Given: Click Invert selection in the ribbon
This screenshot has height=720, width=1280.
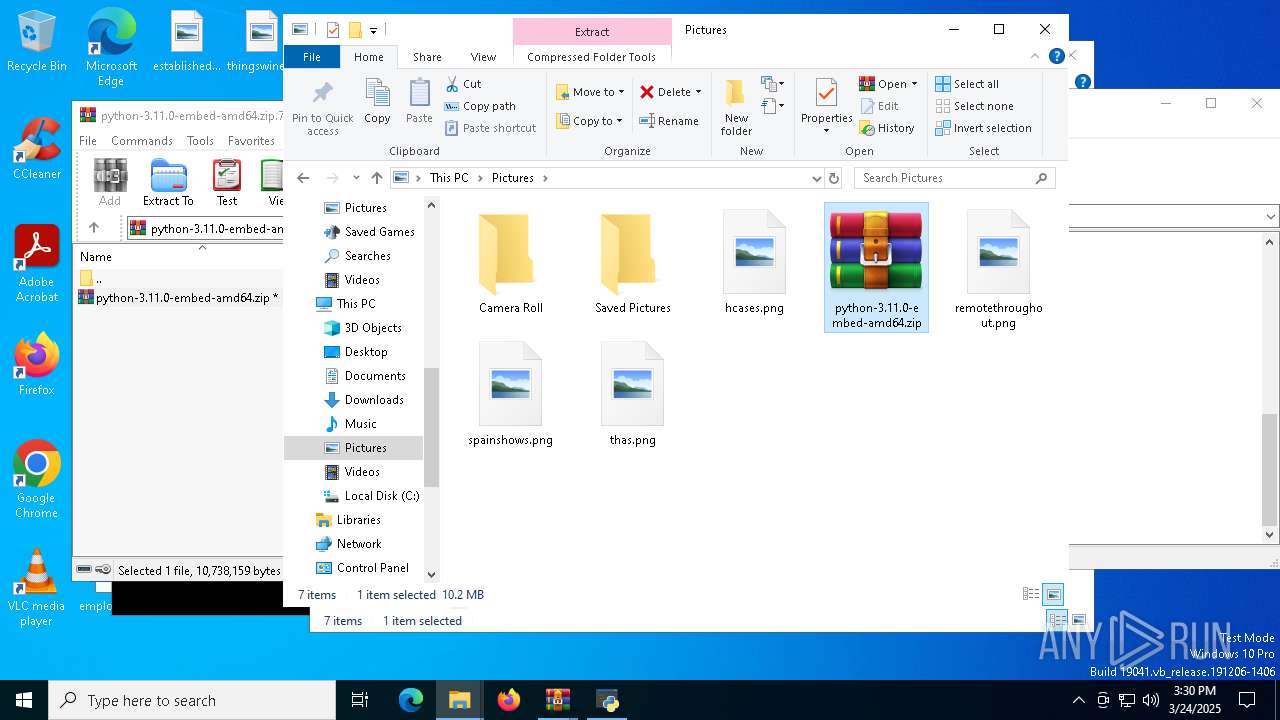Looking at the screenshot, I should click(x=983, y=128).
